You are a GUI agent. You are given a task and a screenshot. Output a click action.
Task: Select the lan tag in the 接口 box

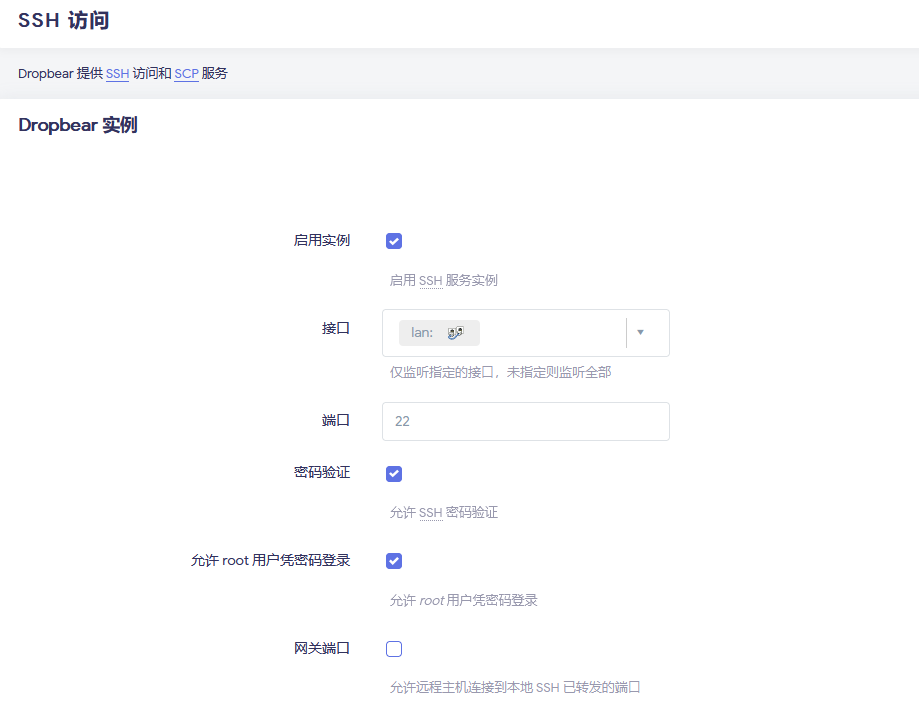pos(424,333)
